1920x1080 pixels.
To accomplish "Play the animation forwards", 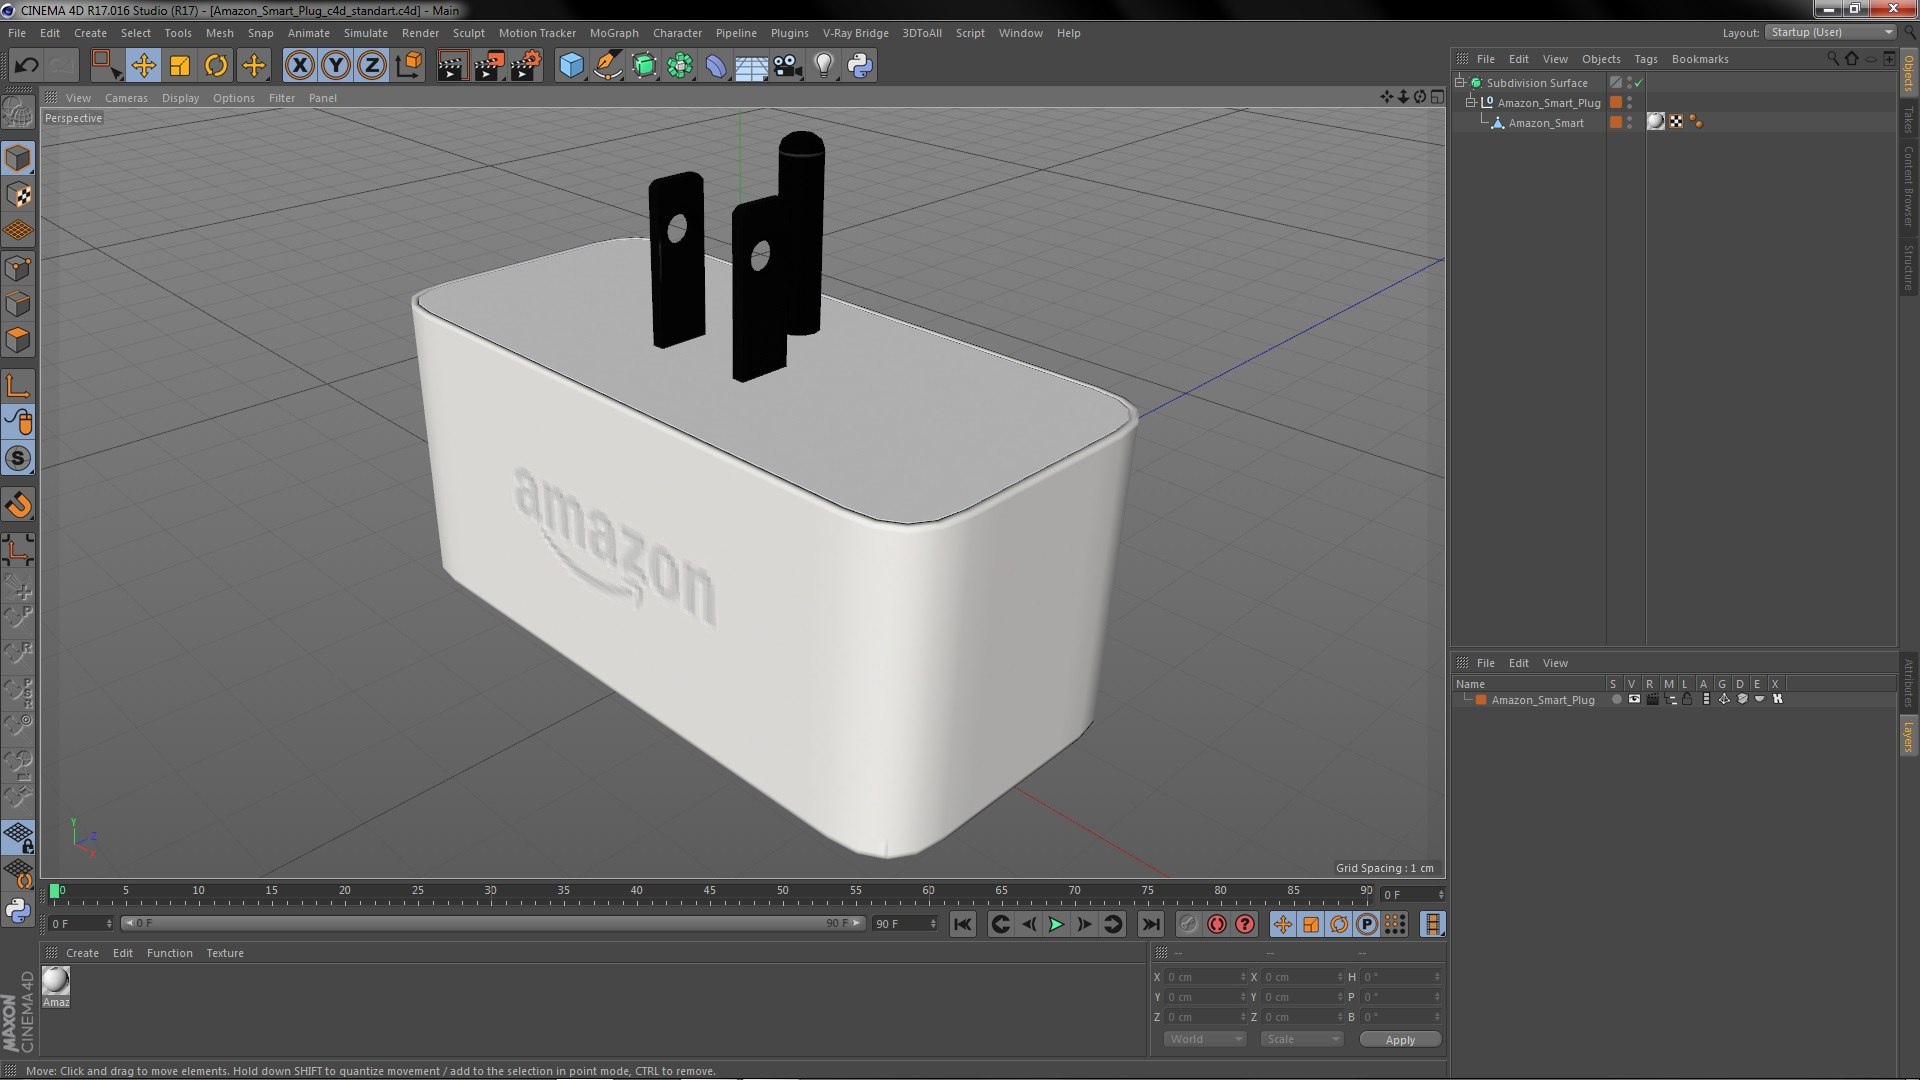I will [x=1056, y=924].
